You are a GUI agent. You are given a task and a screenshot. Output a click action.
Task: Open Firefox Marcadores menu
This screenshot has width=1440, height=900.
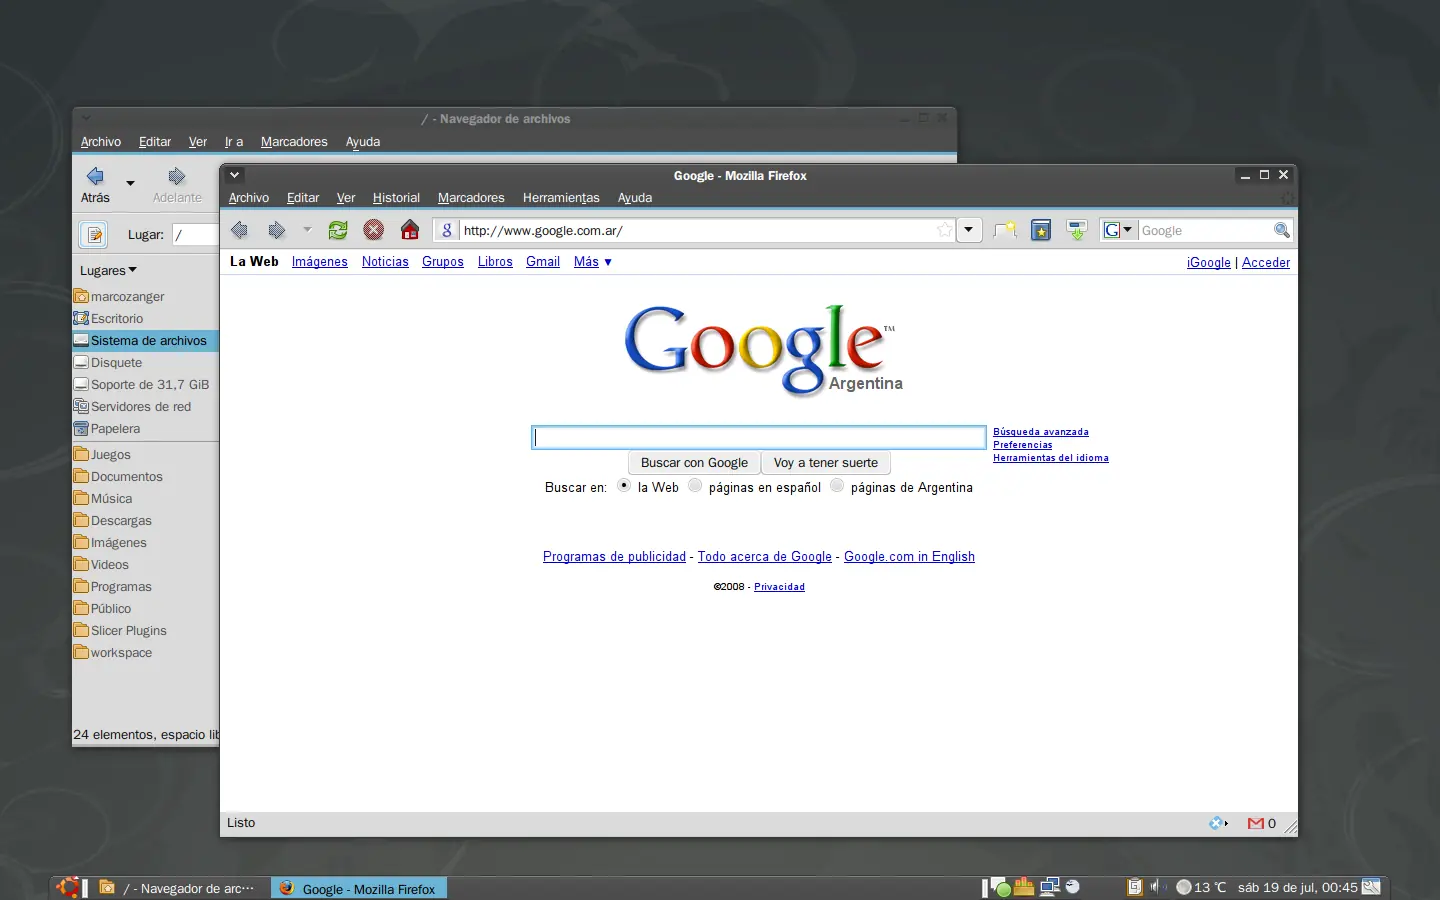click(x=471, y=198)
